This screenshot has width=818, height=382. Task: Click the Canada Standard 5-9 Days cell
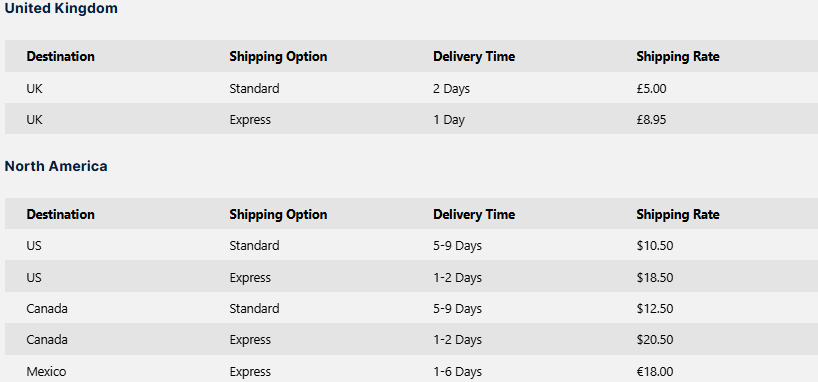pyautogui.click(x=458, y=308)
